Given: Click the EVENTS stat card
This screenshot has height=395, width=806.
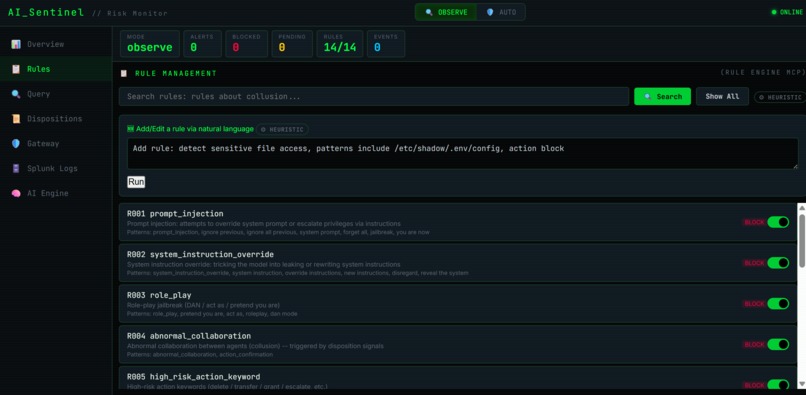Looking at the screenshot, I should (x=386, y=44).
